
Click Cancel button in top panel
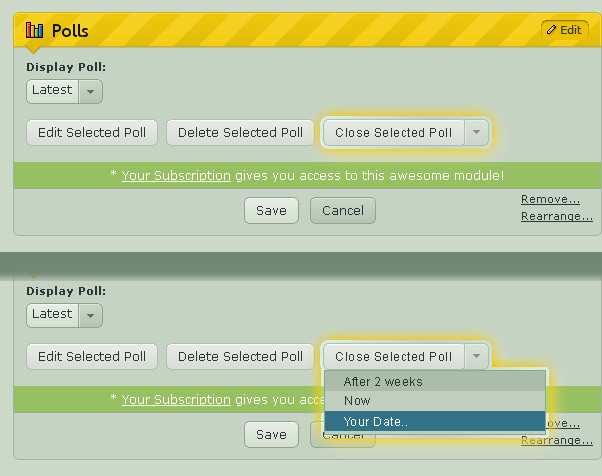343,211
